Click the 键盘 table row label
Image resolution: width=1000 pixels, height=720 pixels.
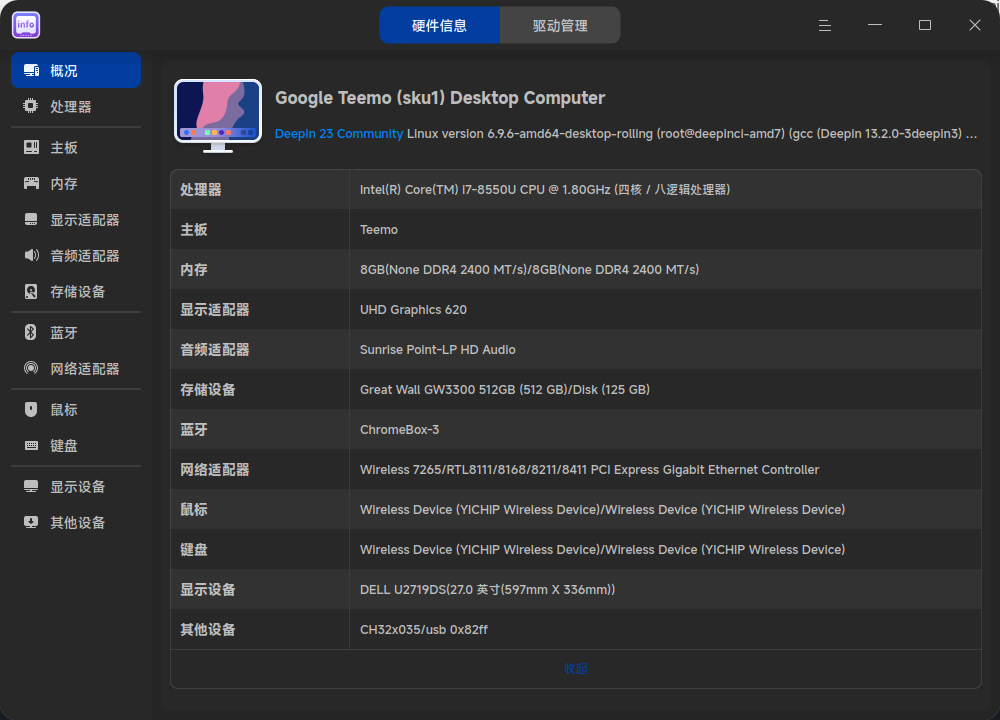click(x=194, y=550)
